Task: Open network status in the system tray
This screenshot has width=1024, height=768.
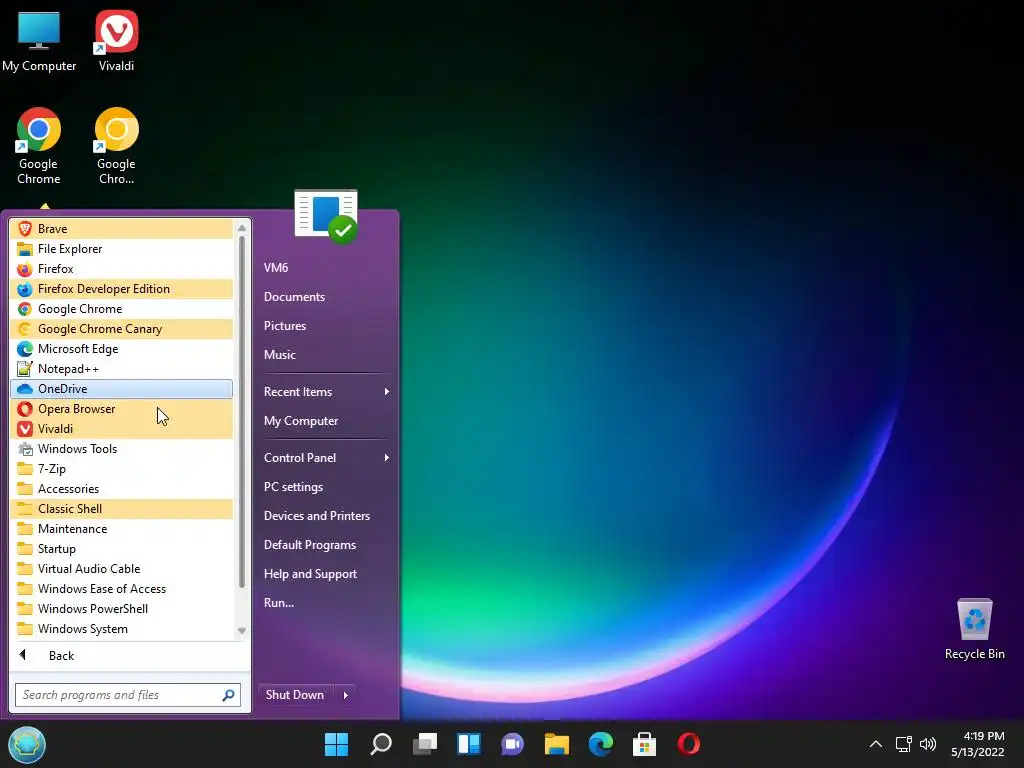Action: (x=903, y=744)
